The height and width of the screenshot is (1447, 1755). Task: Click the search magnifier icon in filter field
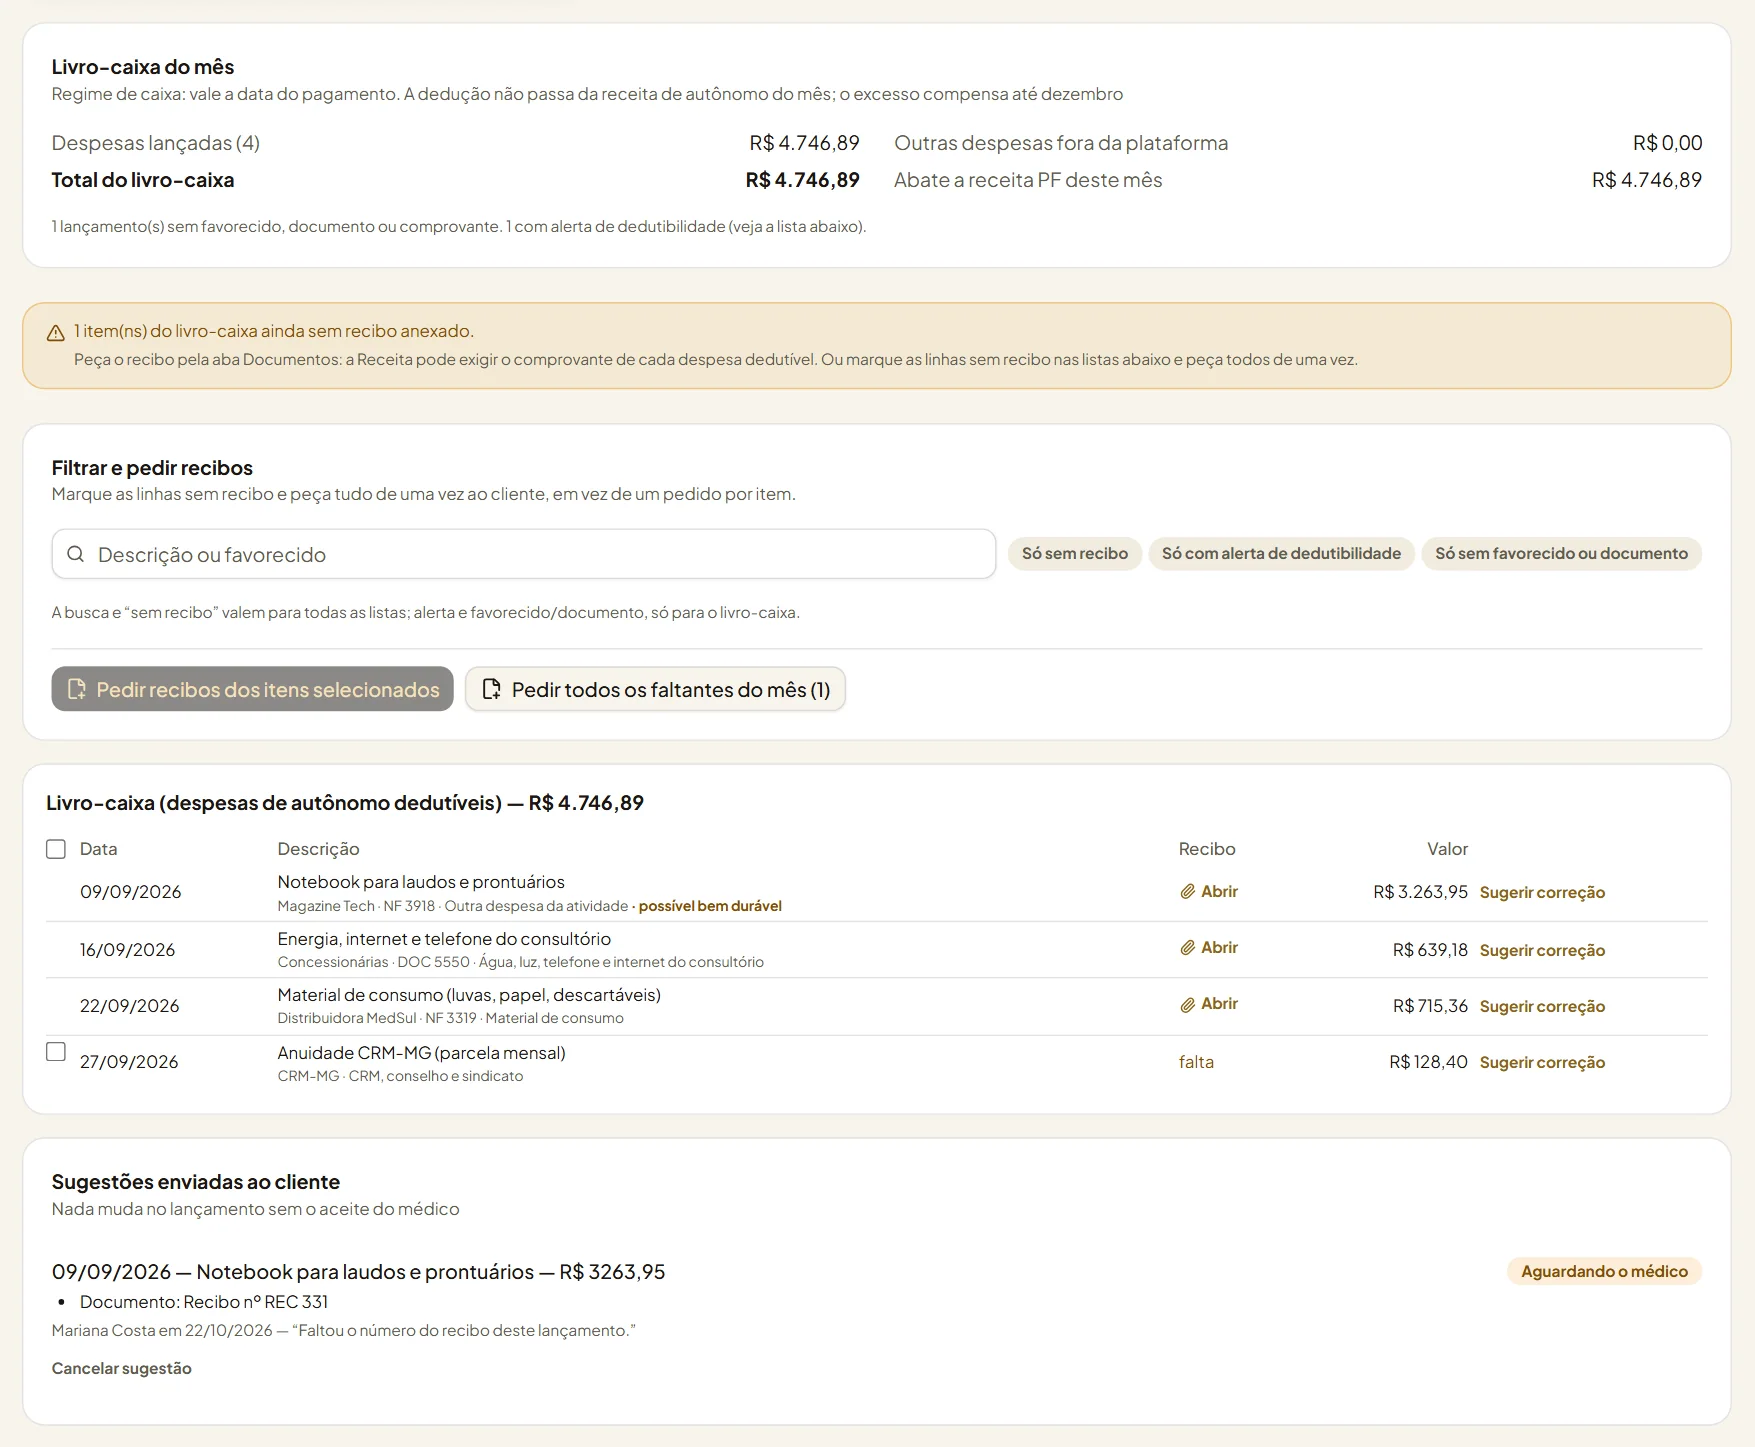(75, 554)
